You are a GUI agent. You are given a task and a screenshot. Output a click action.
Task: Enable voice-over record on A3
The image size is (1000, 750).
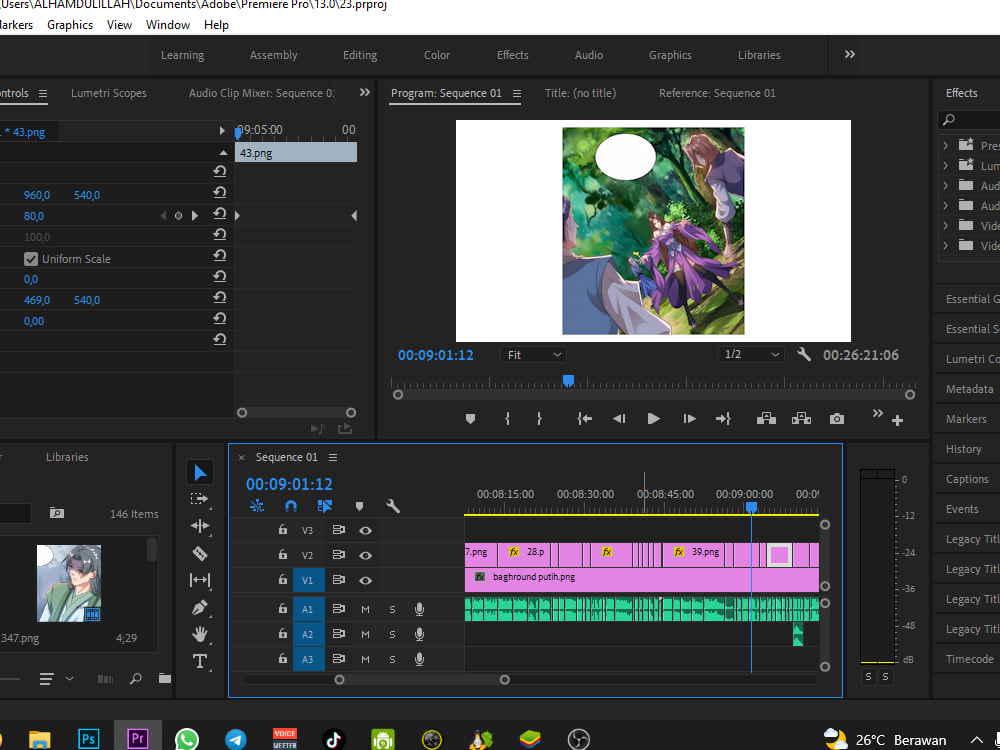tap(419, 659)
